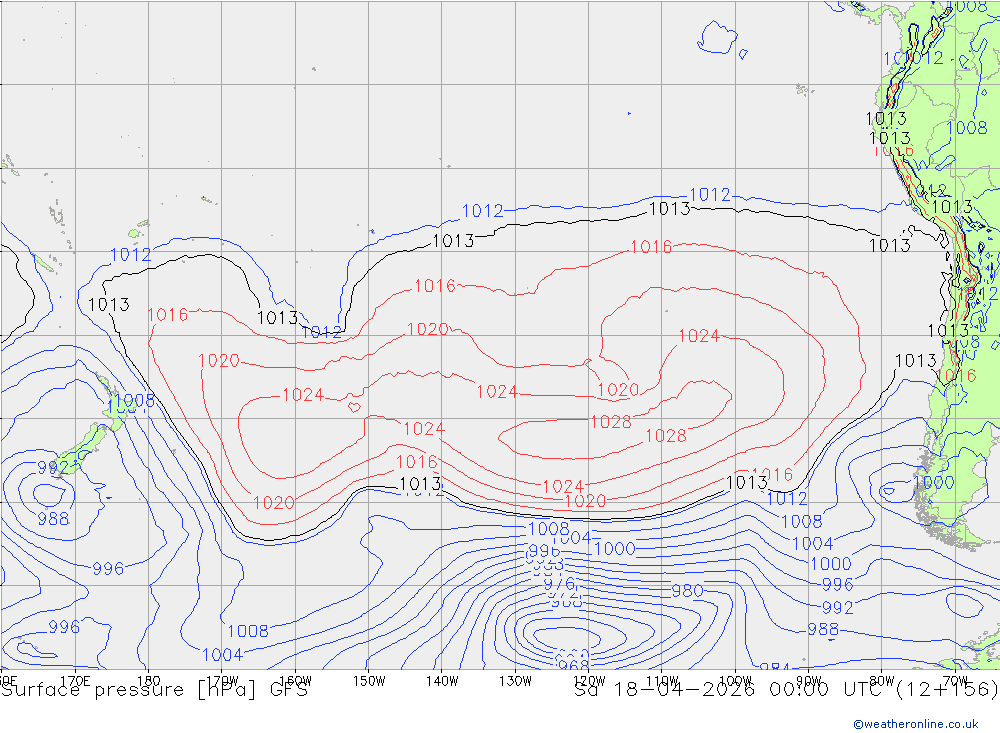The height and width of the screenshot is (733, 1000).
Task: Select the 160W longitude axis label
Action: pyautogui.click(x=295, y=681)
